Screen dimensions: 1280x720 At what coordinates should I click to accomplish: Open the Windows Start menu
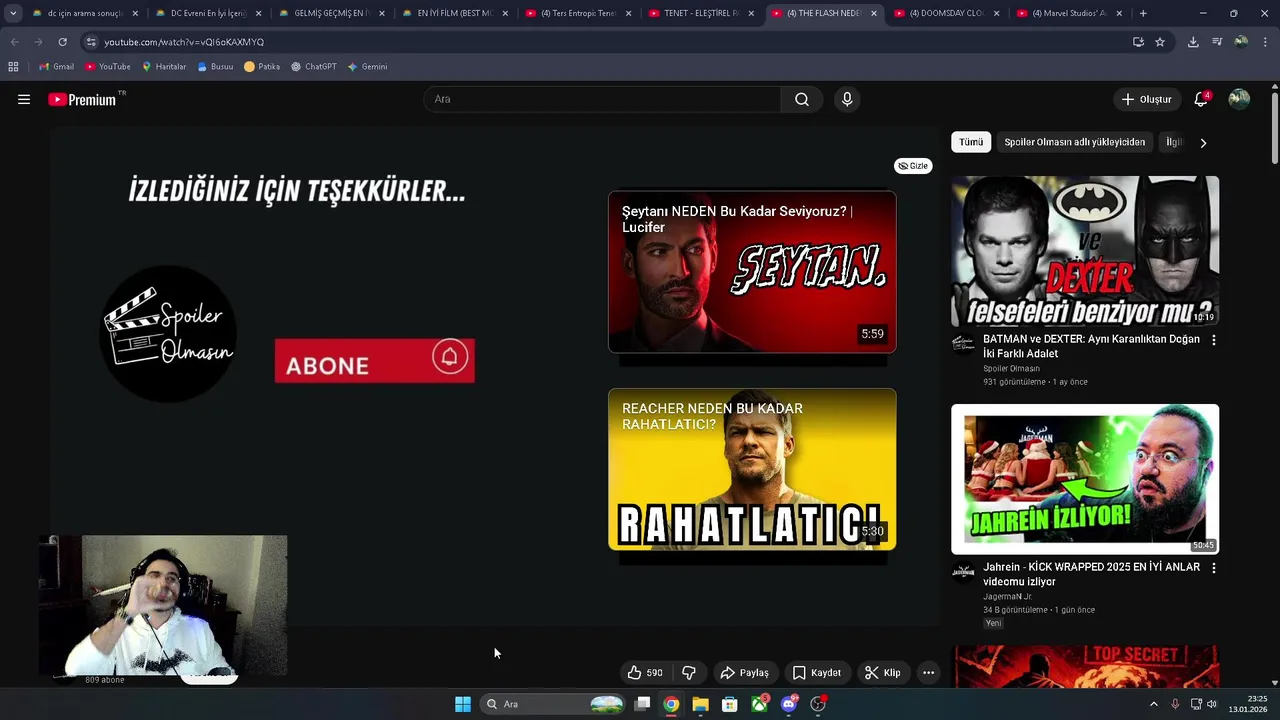tap(463, 704)
